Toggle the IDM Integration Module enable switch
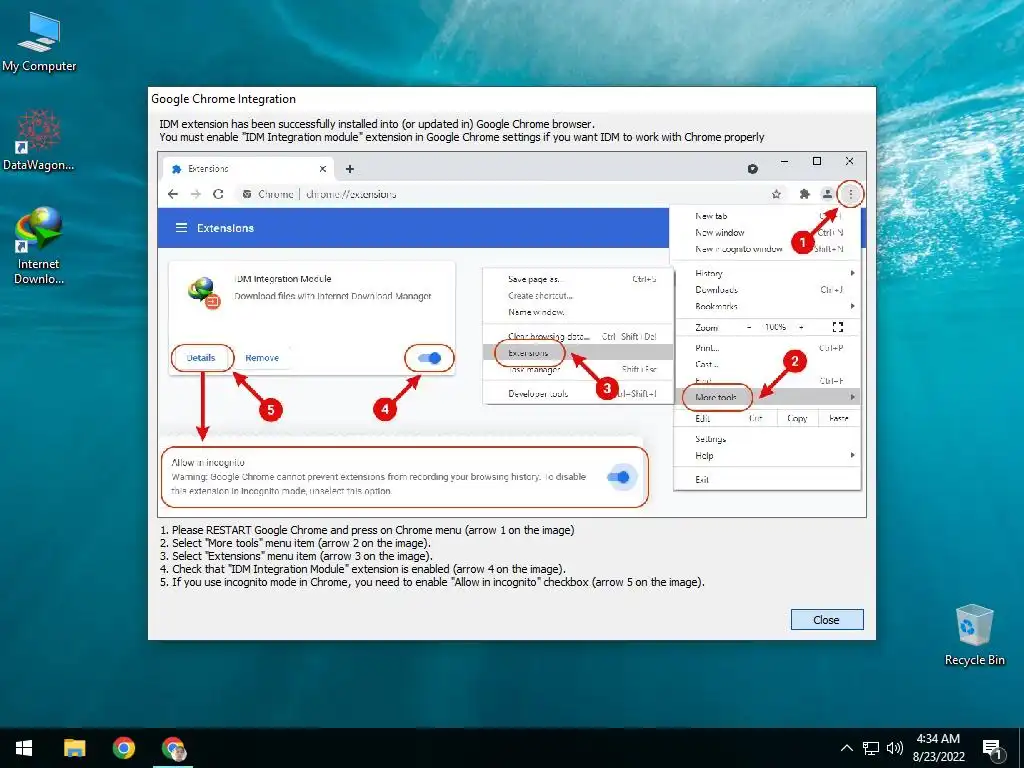 tap(430, 358)
